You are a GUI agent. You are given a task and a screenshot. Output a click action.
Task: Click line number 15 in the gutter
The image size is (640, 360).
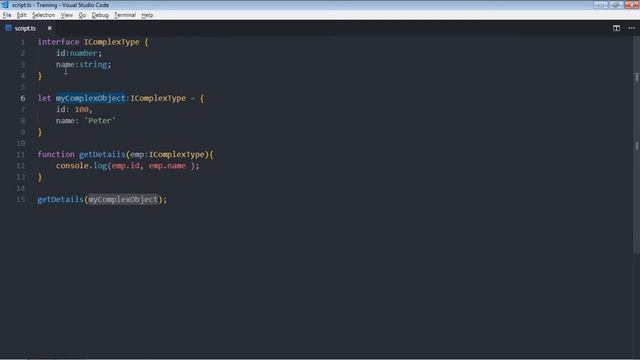click(20, 200)
